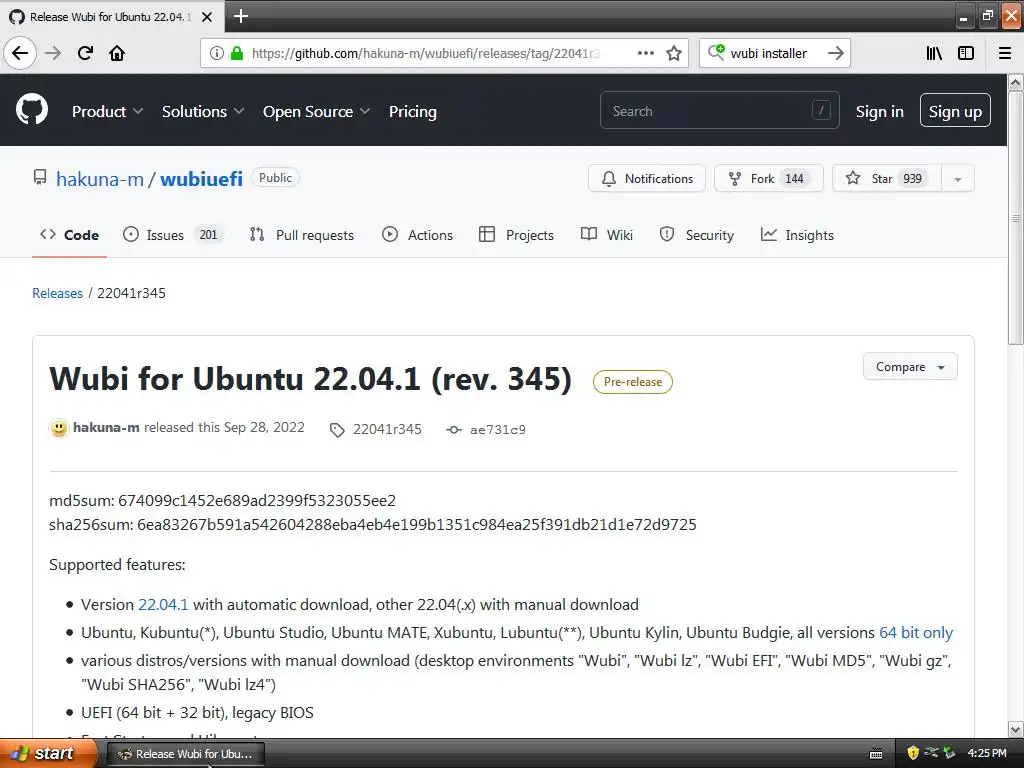Open the Issues tab

[x=173, y=235]
